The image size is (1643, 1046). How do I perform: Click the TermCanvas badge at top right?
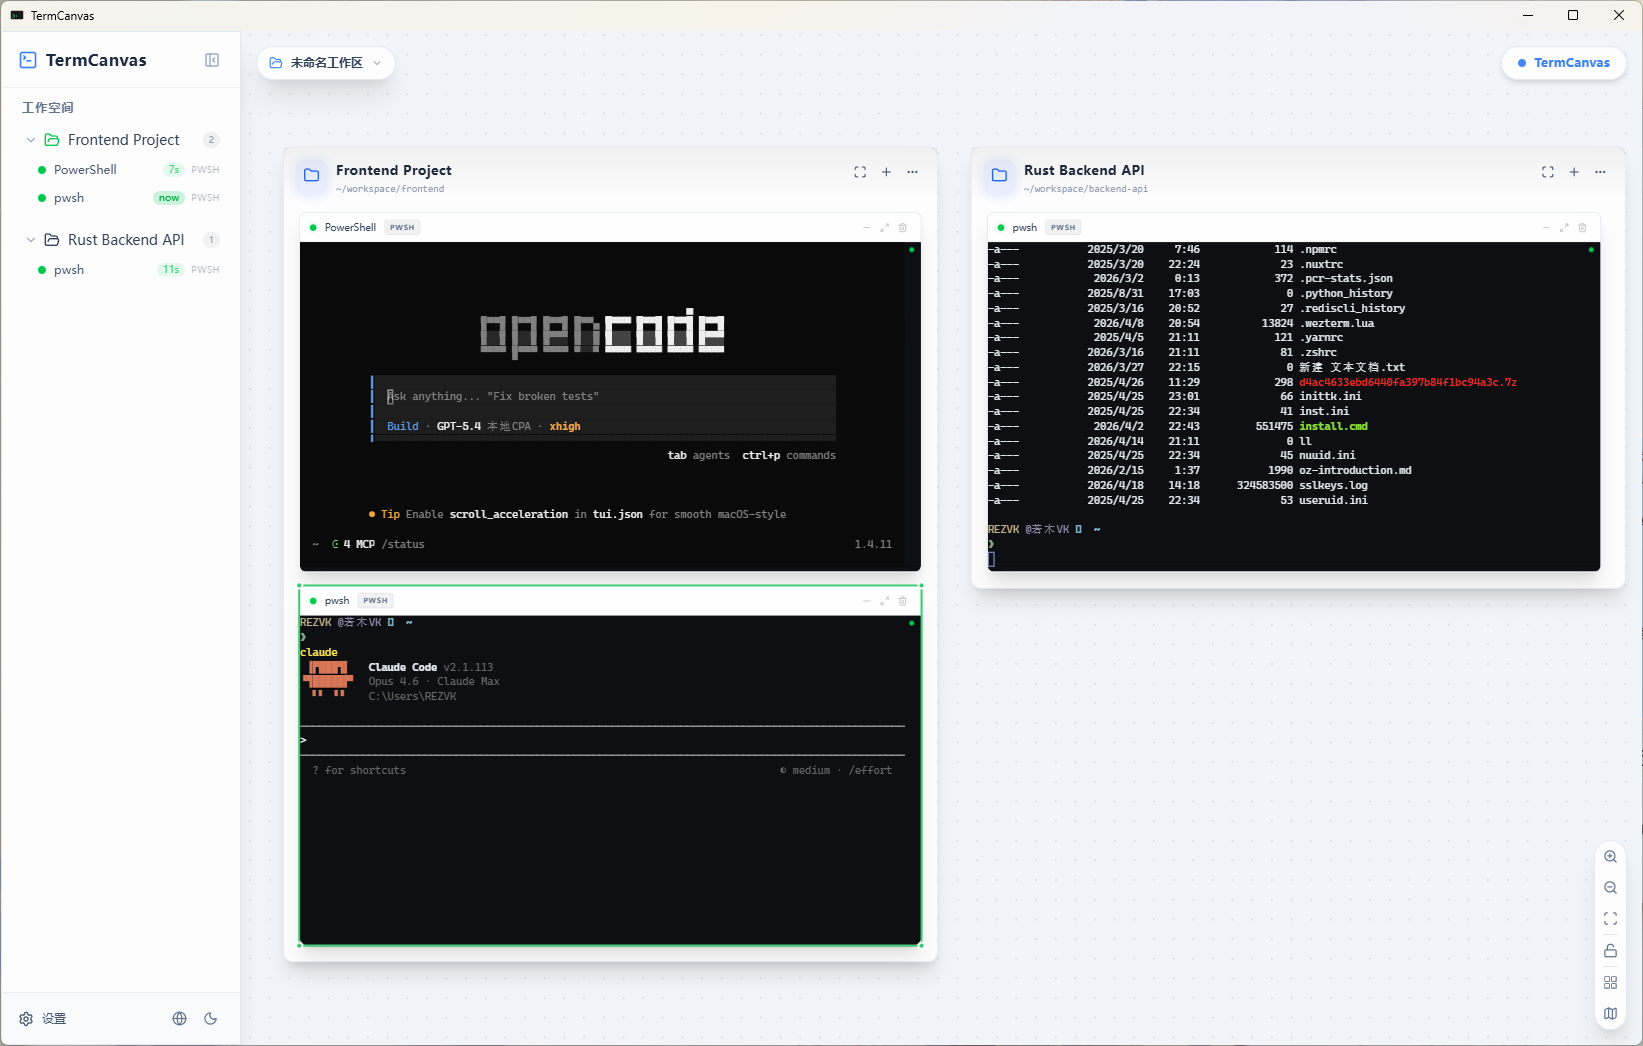[1563, 62]
